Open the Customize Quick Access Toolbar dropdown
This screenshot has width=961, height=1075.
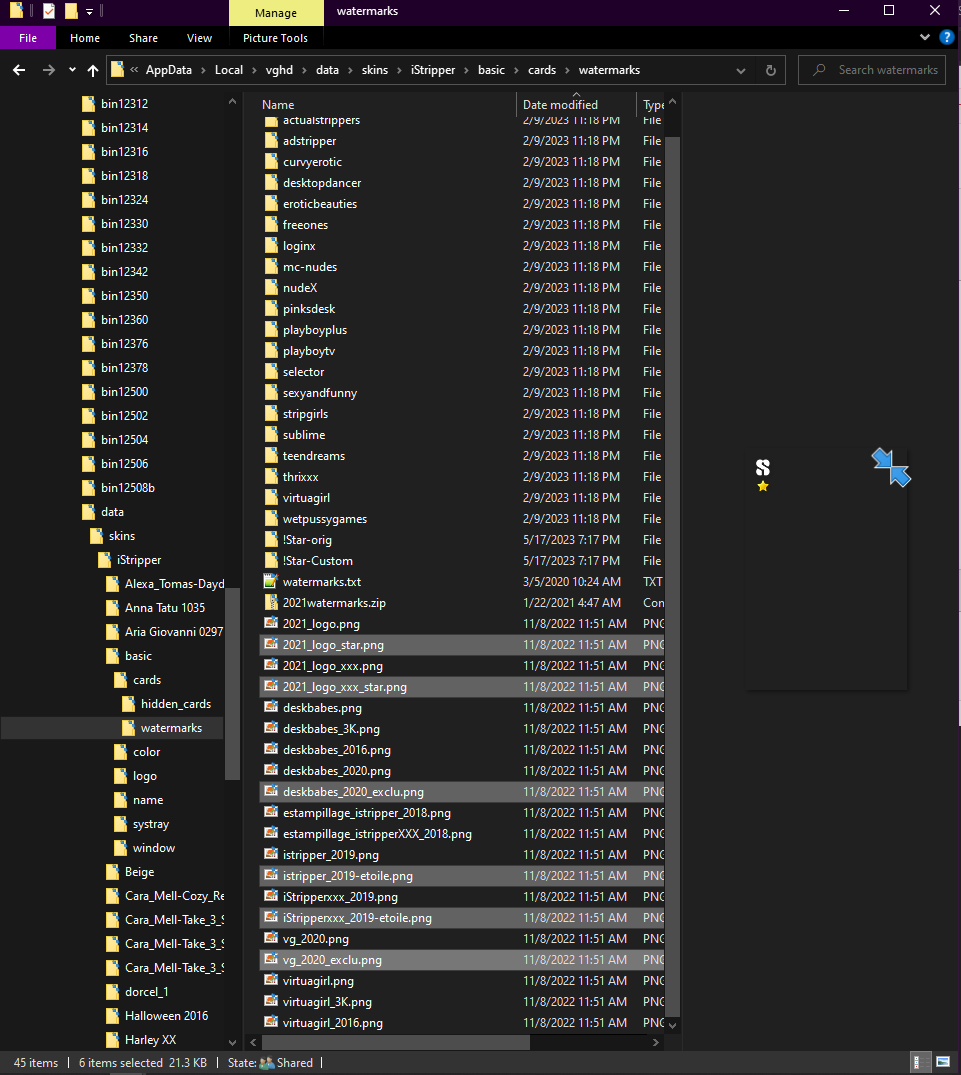tap(89, 11)
